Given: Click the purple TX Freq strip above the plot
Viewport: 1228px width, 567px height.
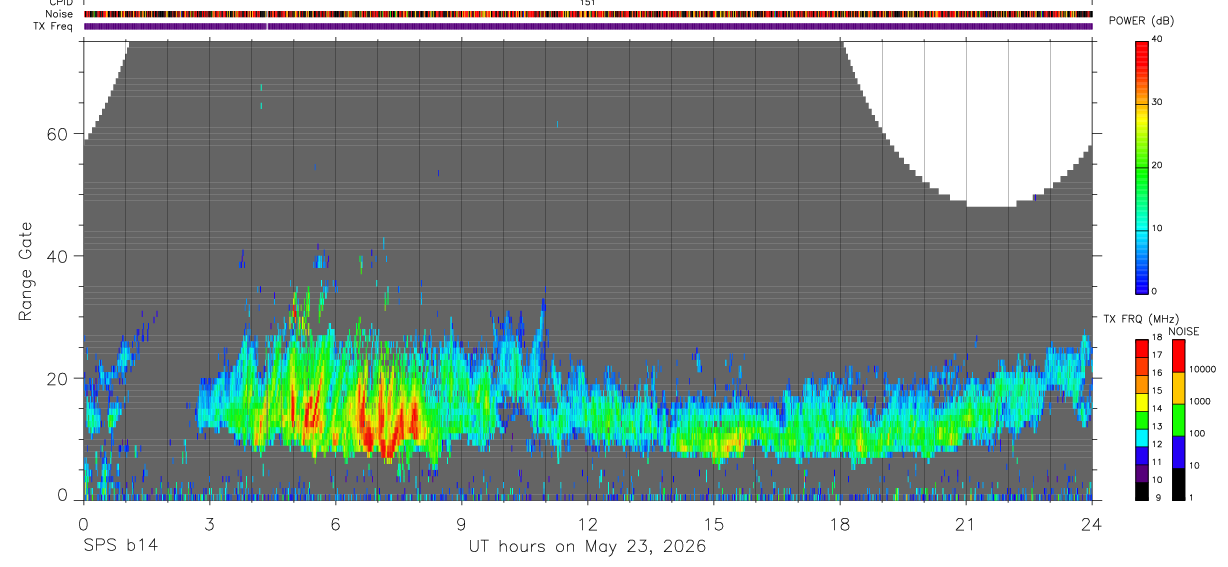Looking at the screenshot, I should 588,26.
